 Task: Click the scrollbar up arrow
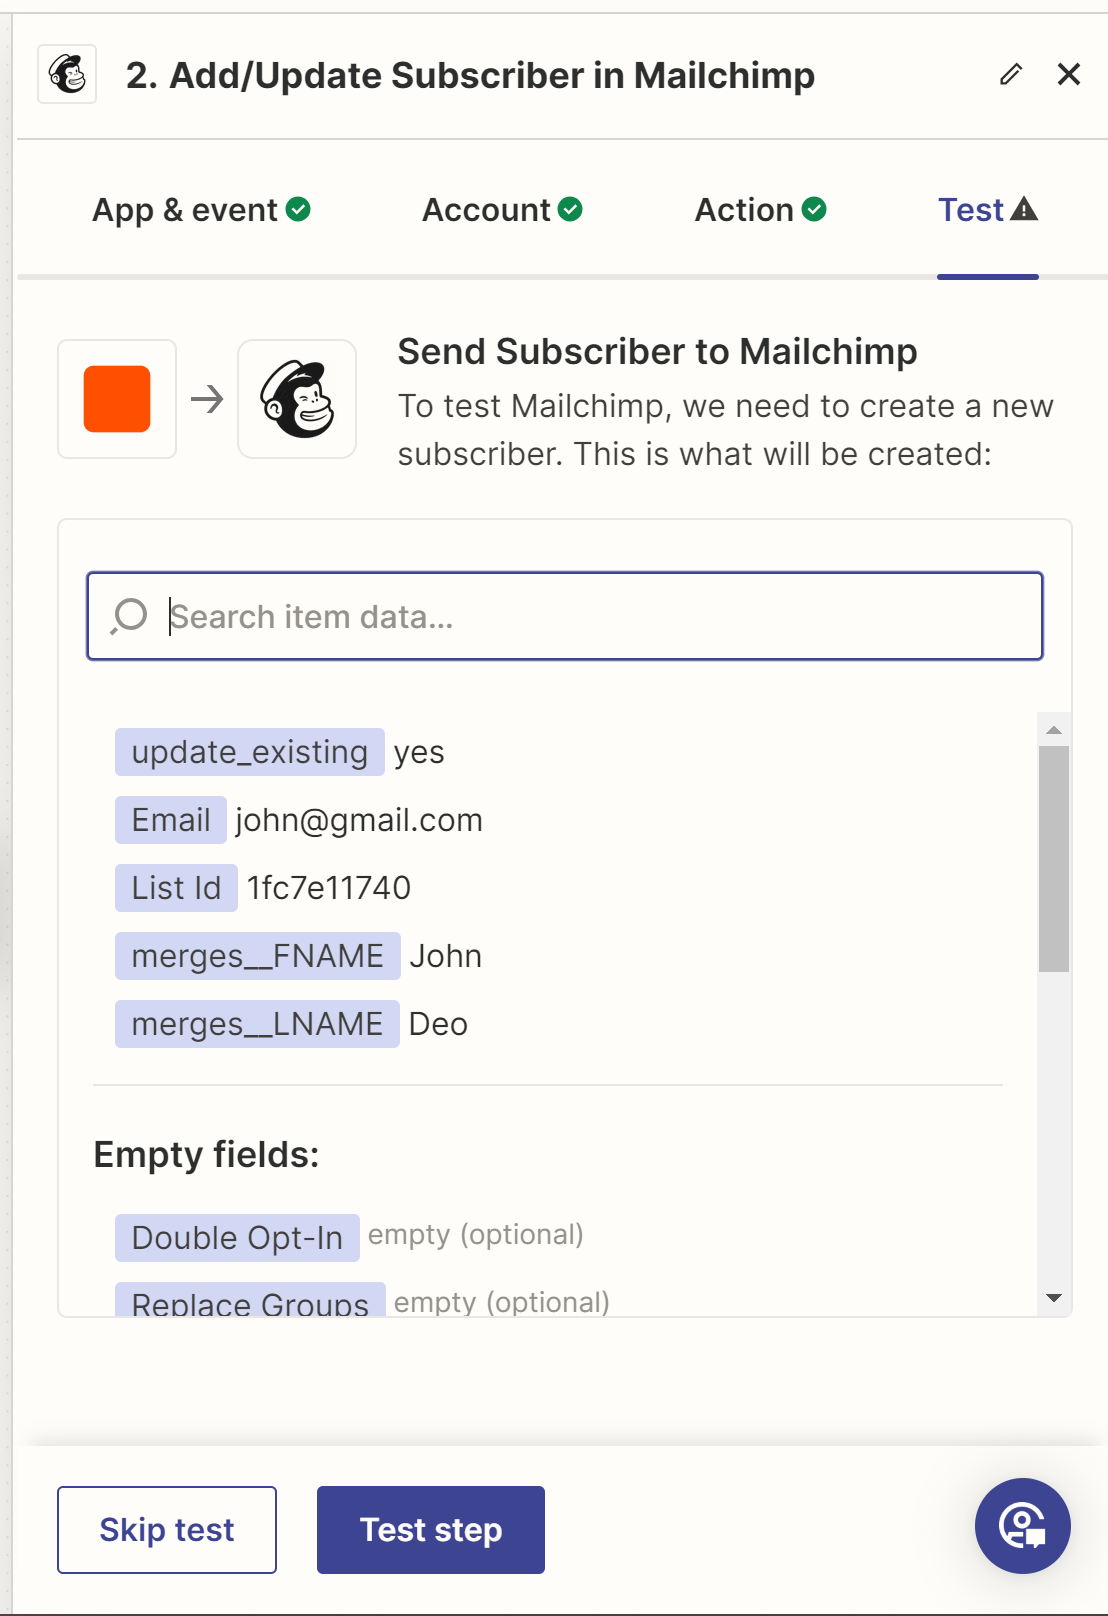click(1054, 730)
